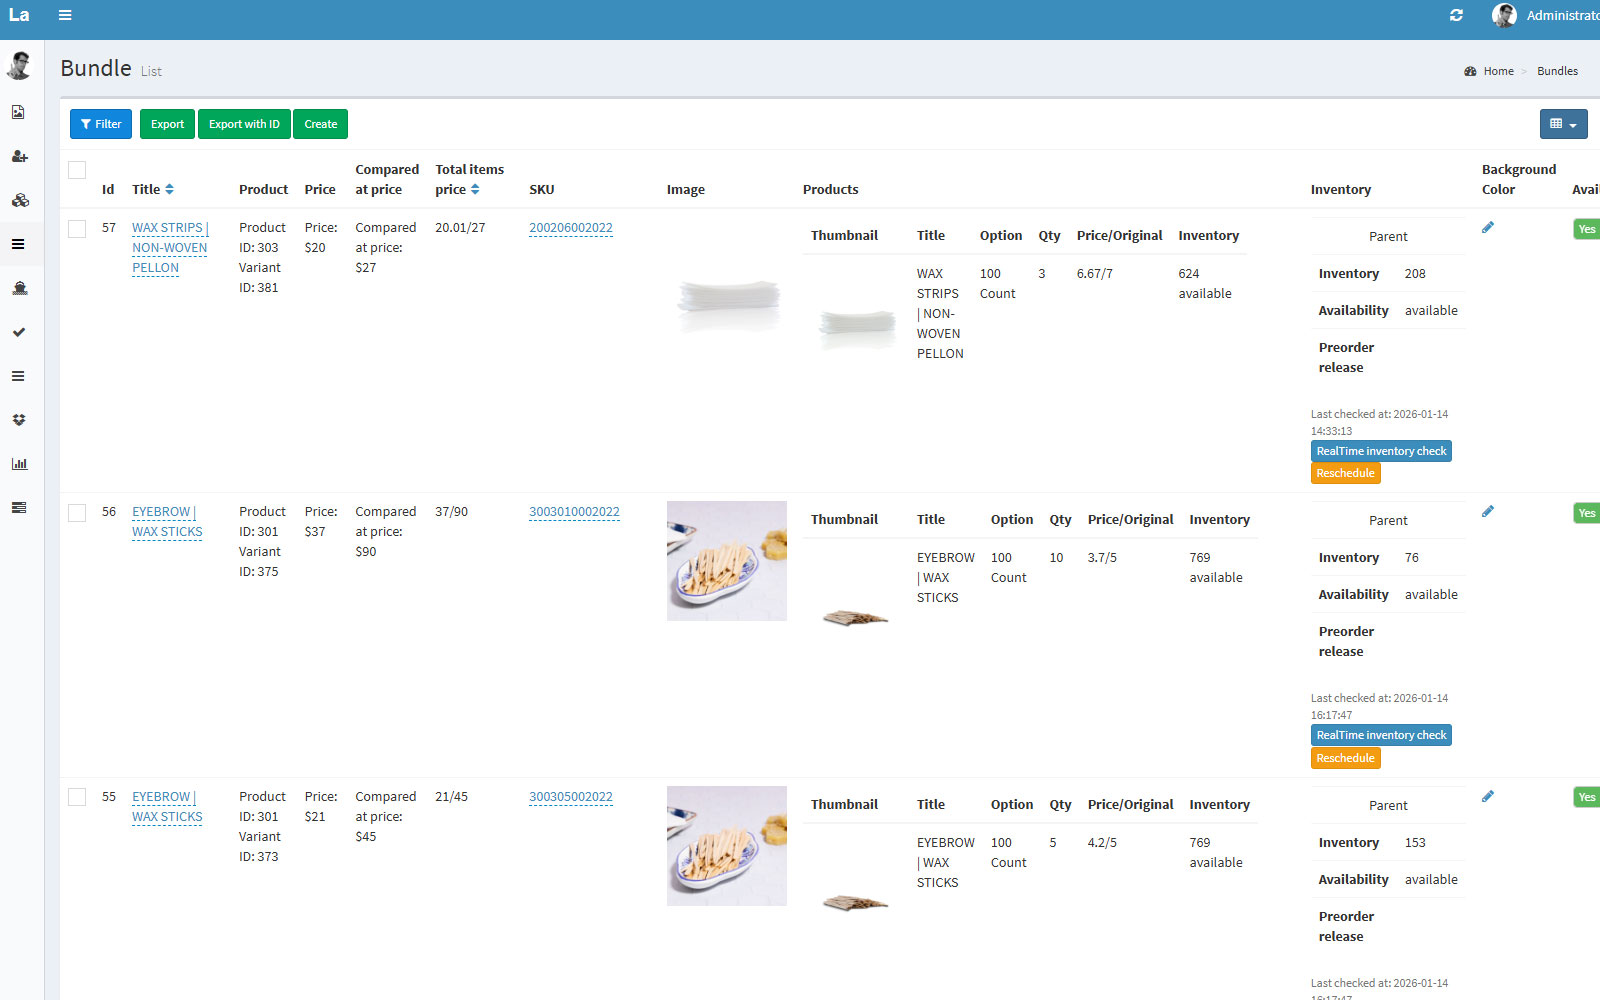Toggle the select-all checkbox in table header
Screen dimensions: 1600x1000
[77, 170]
